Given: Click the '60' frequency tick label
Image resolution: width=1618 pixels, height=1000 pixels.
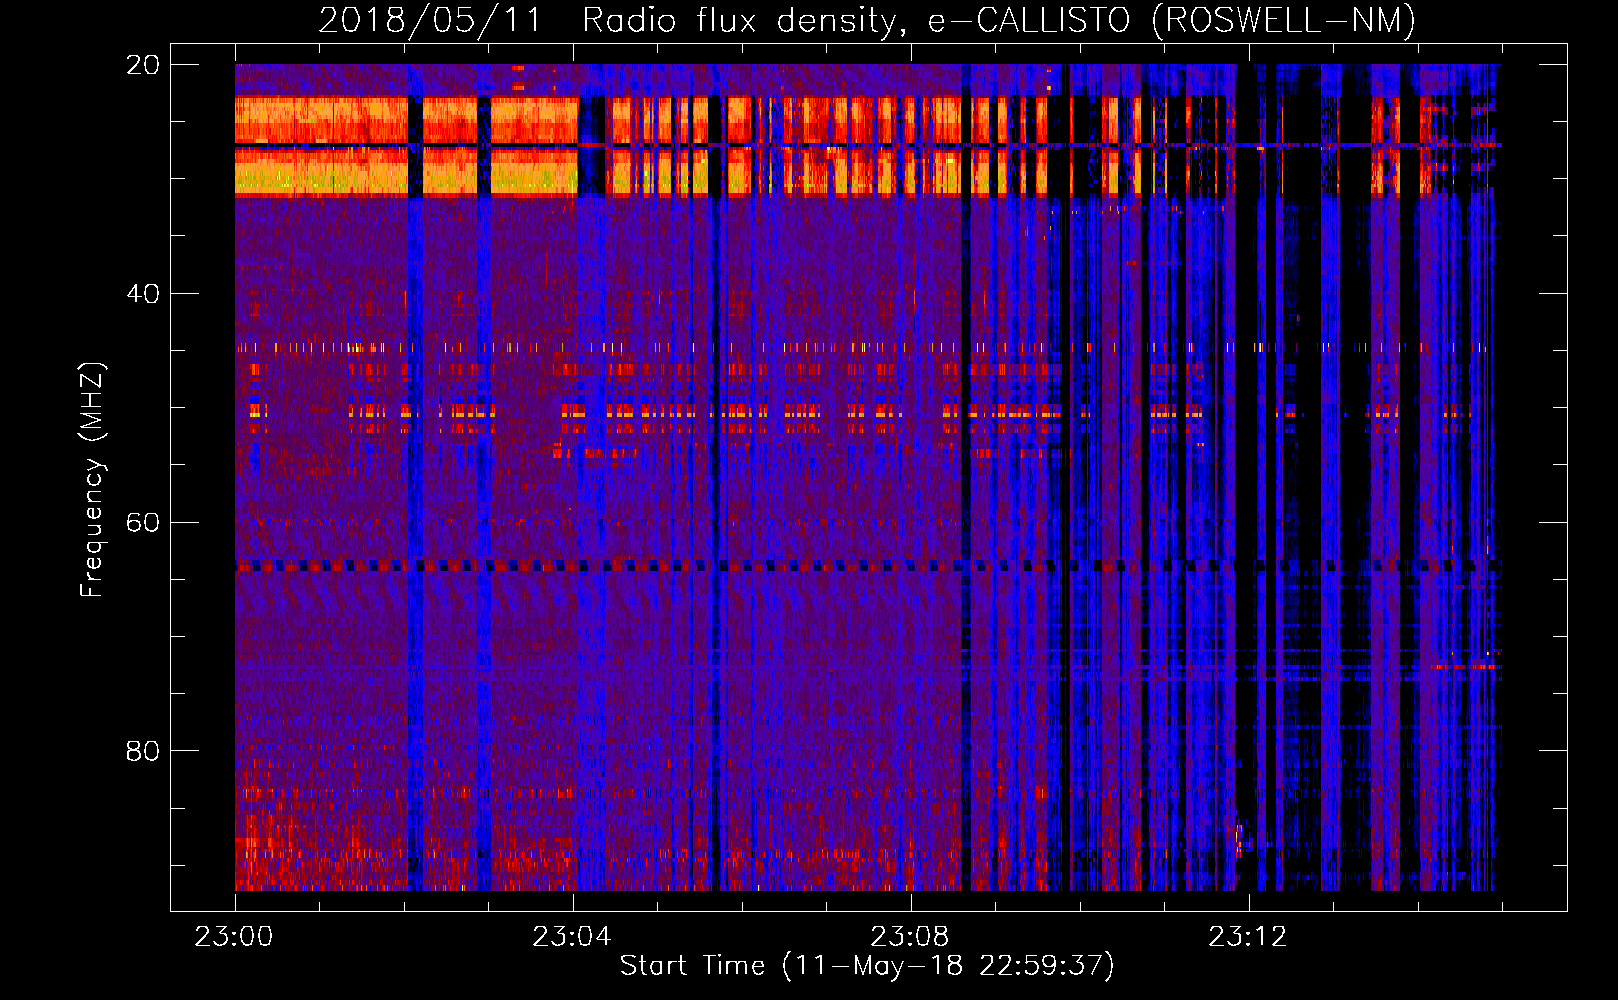Looking at the screenshot, I should (x=143, y=522).
